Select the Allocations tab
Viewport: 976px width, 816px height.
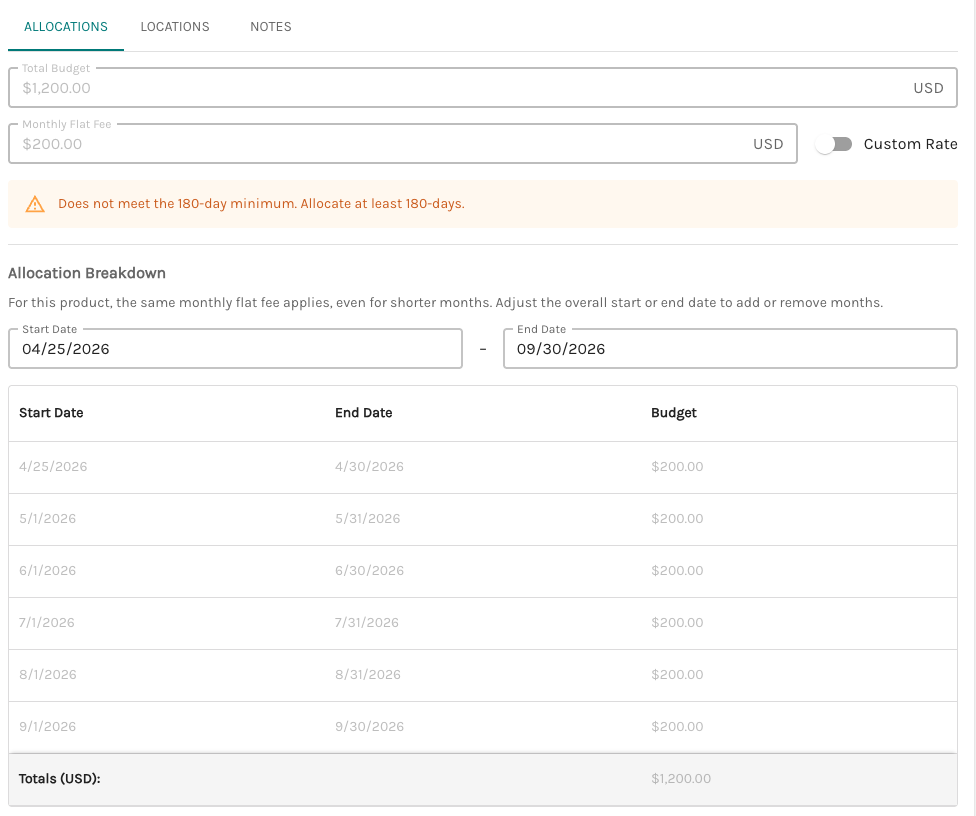pos(66,27)
